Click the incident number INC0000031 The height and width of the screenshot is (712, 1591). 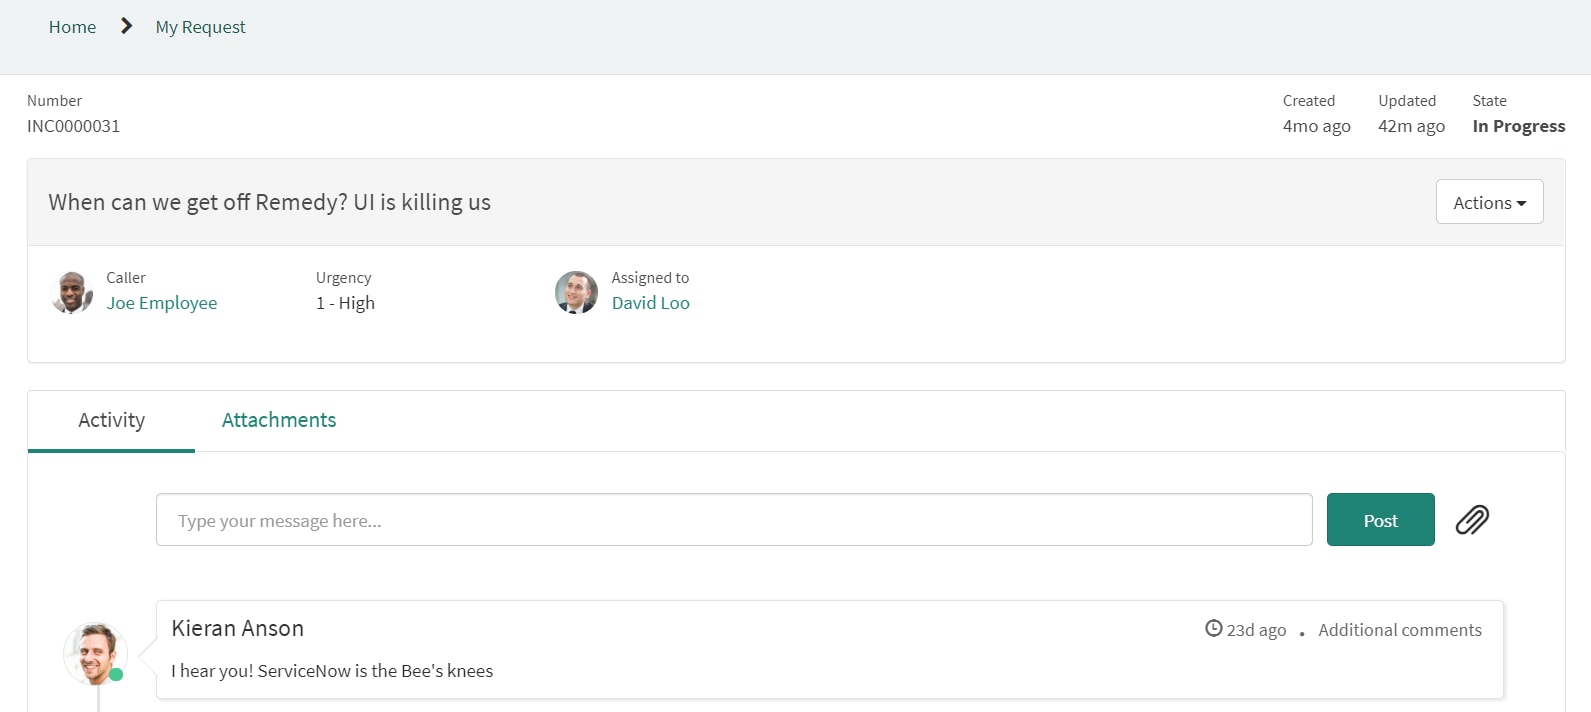click(74, 126)
